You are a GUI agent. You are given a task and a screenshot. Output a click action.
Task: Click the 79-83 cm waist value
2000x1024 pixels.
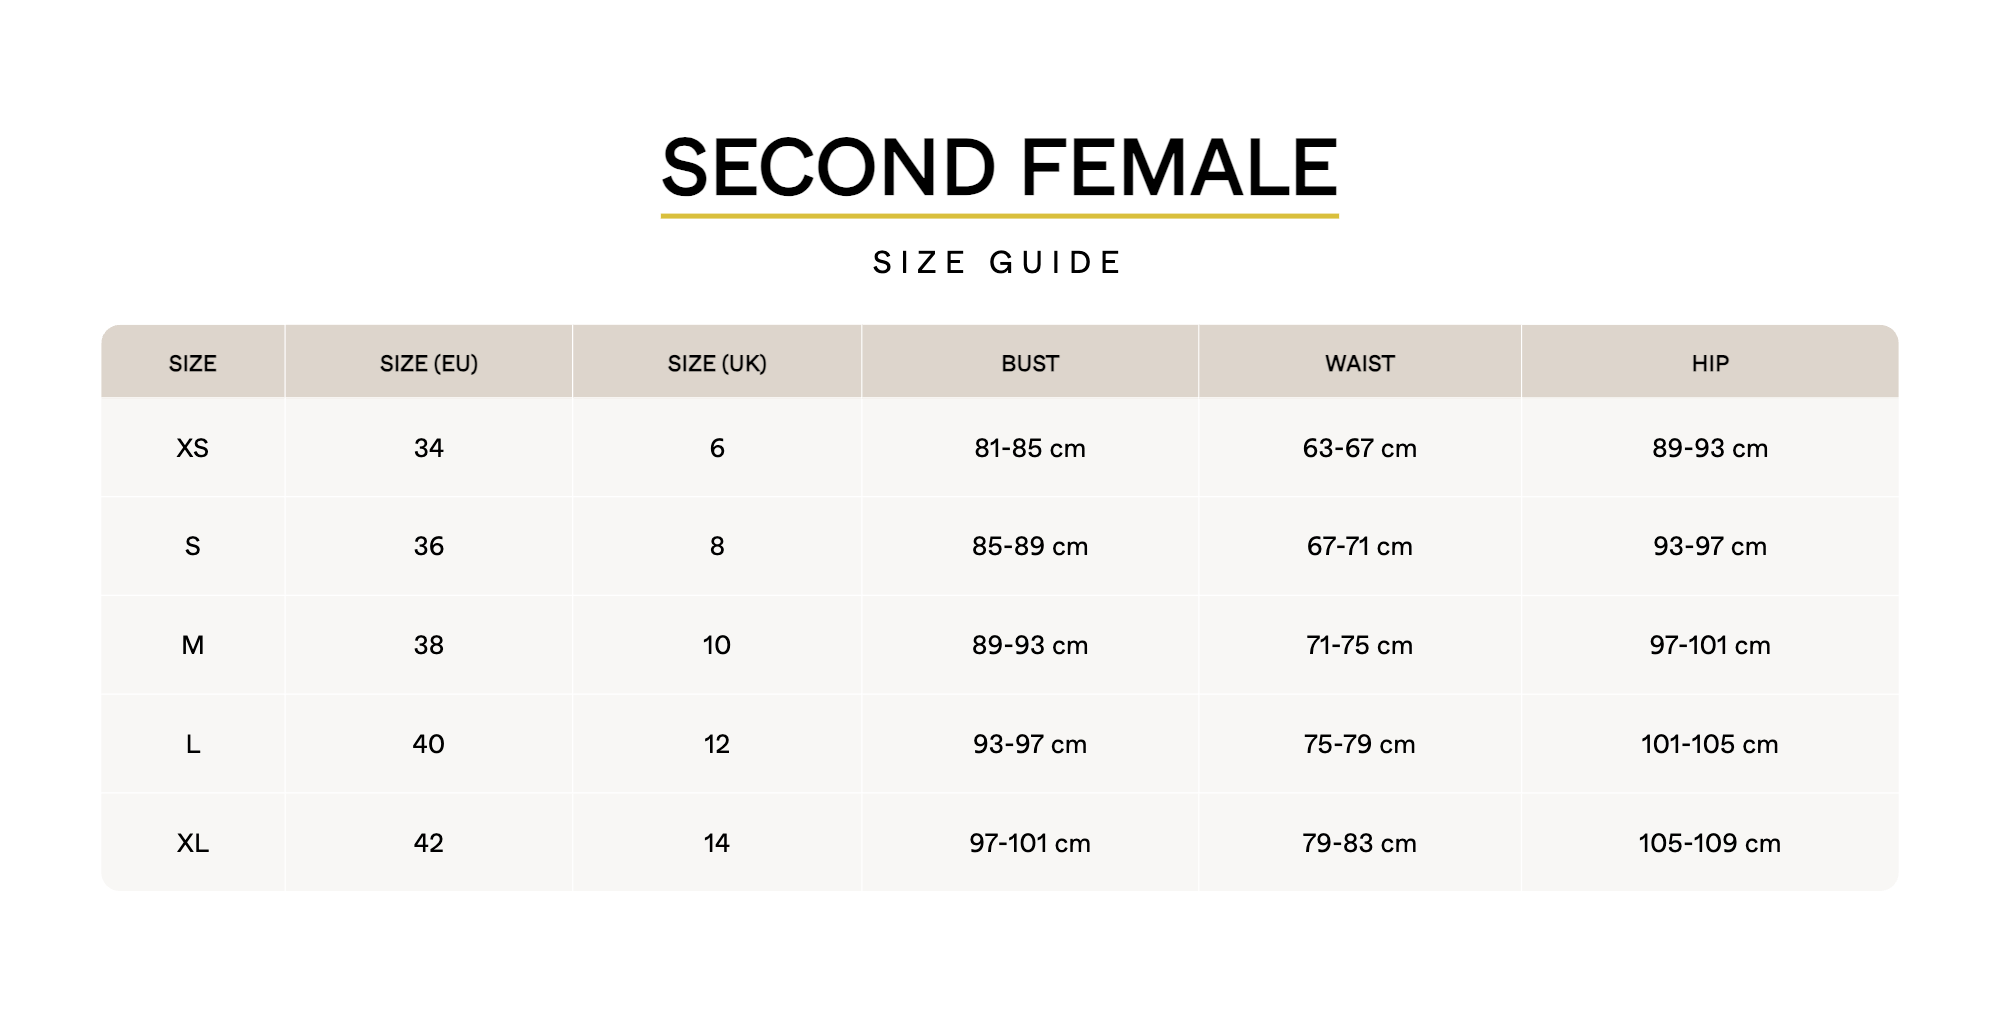1360,844
